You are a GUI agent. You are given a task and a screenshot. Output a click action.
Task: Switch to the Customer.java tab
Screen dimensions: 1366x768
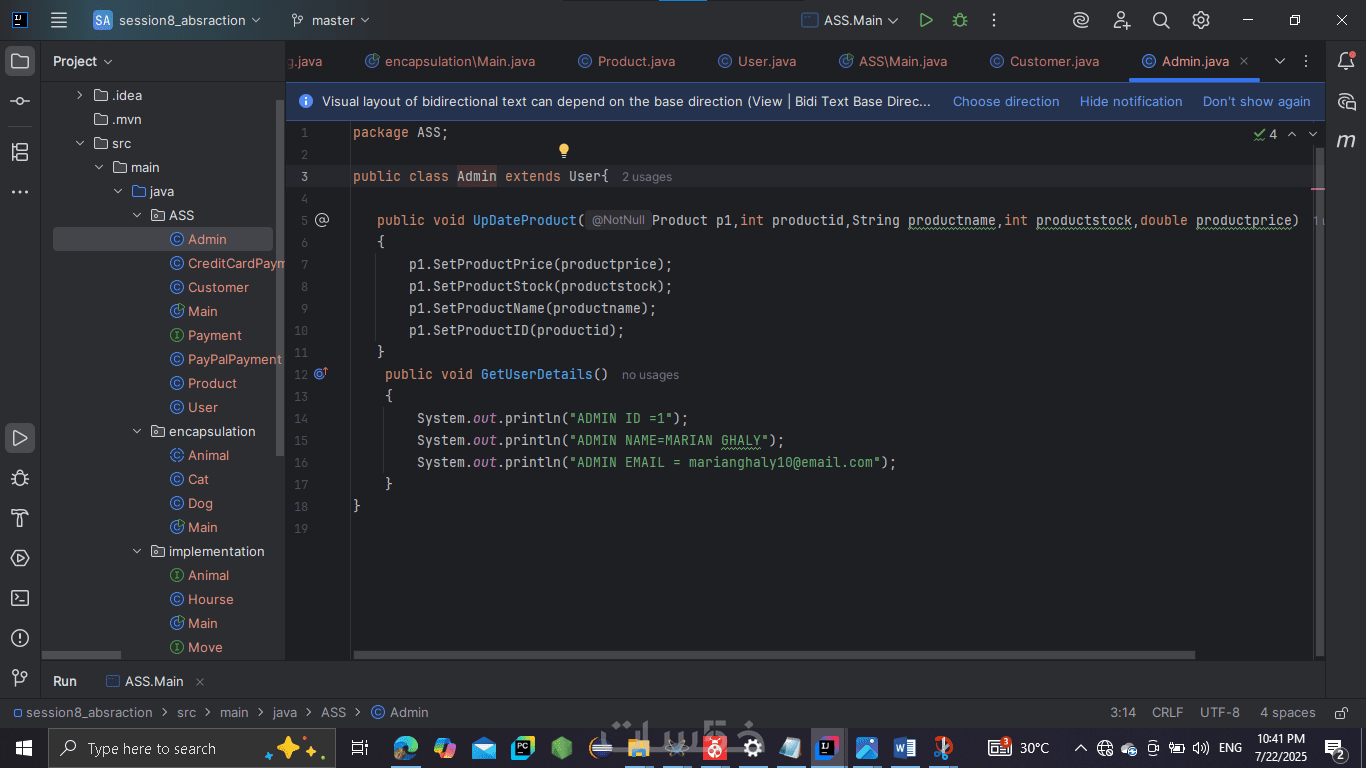1053,62
